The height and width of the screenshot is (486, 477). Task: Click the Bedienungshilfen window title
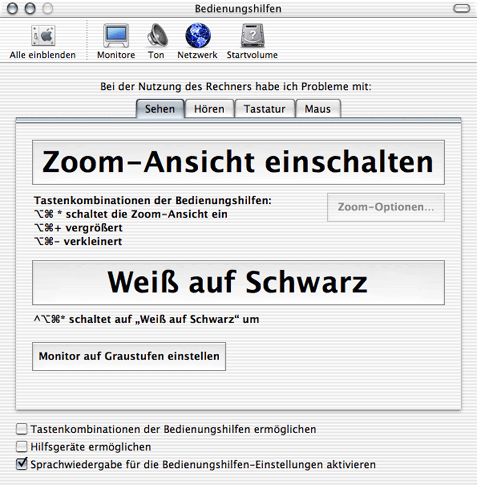coord(238,9)
